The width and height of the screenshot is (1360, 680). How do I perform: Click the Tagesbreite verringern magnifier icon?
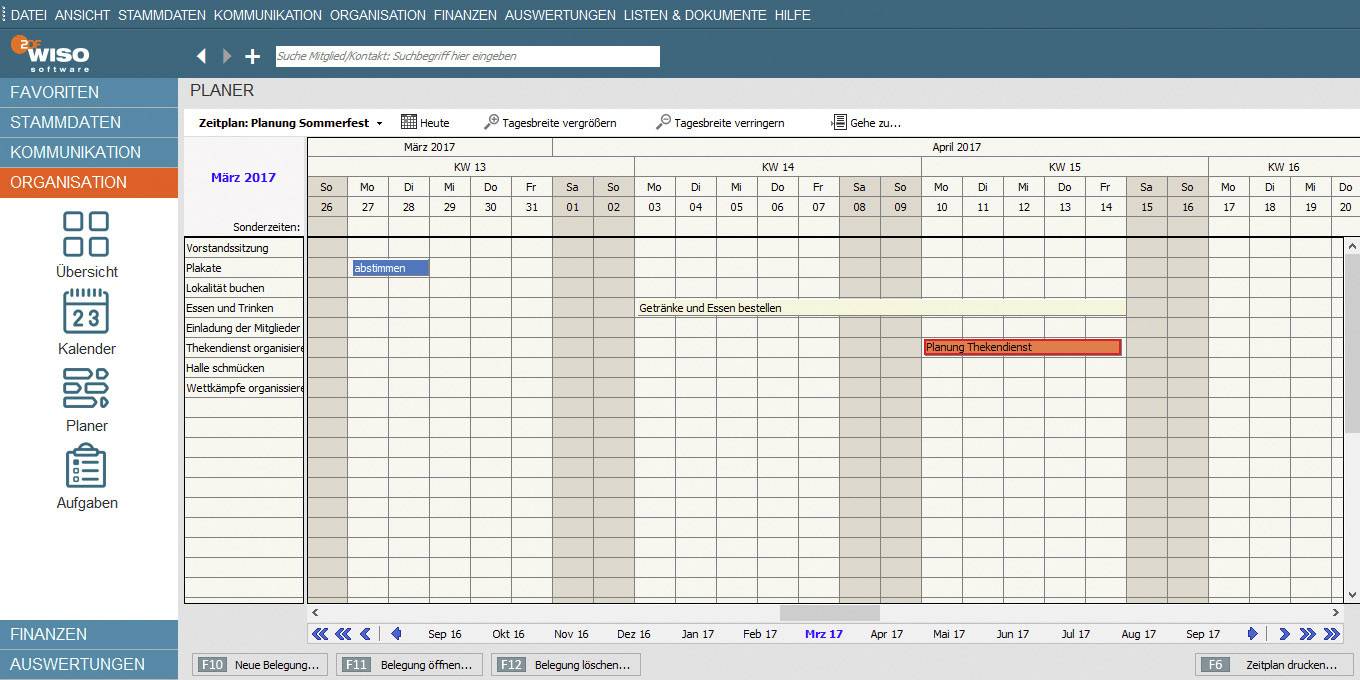(x=662, y=122)
